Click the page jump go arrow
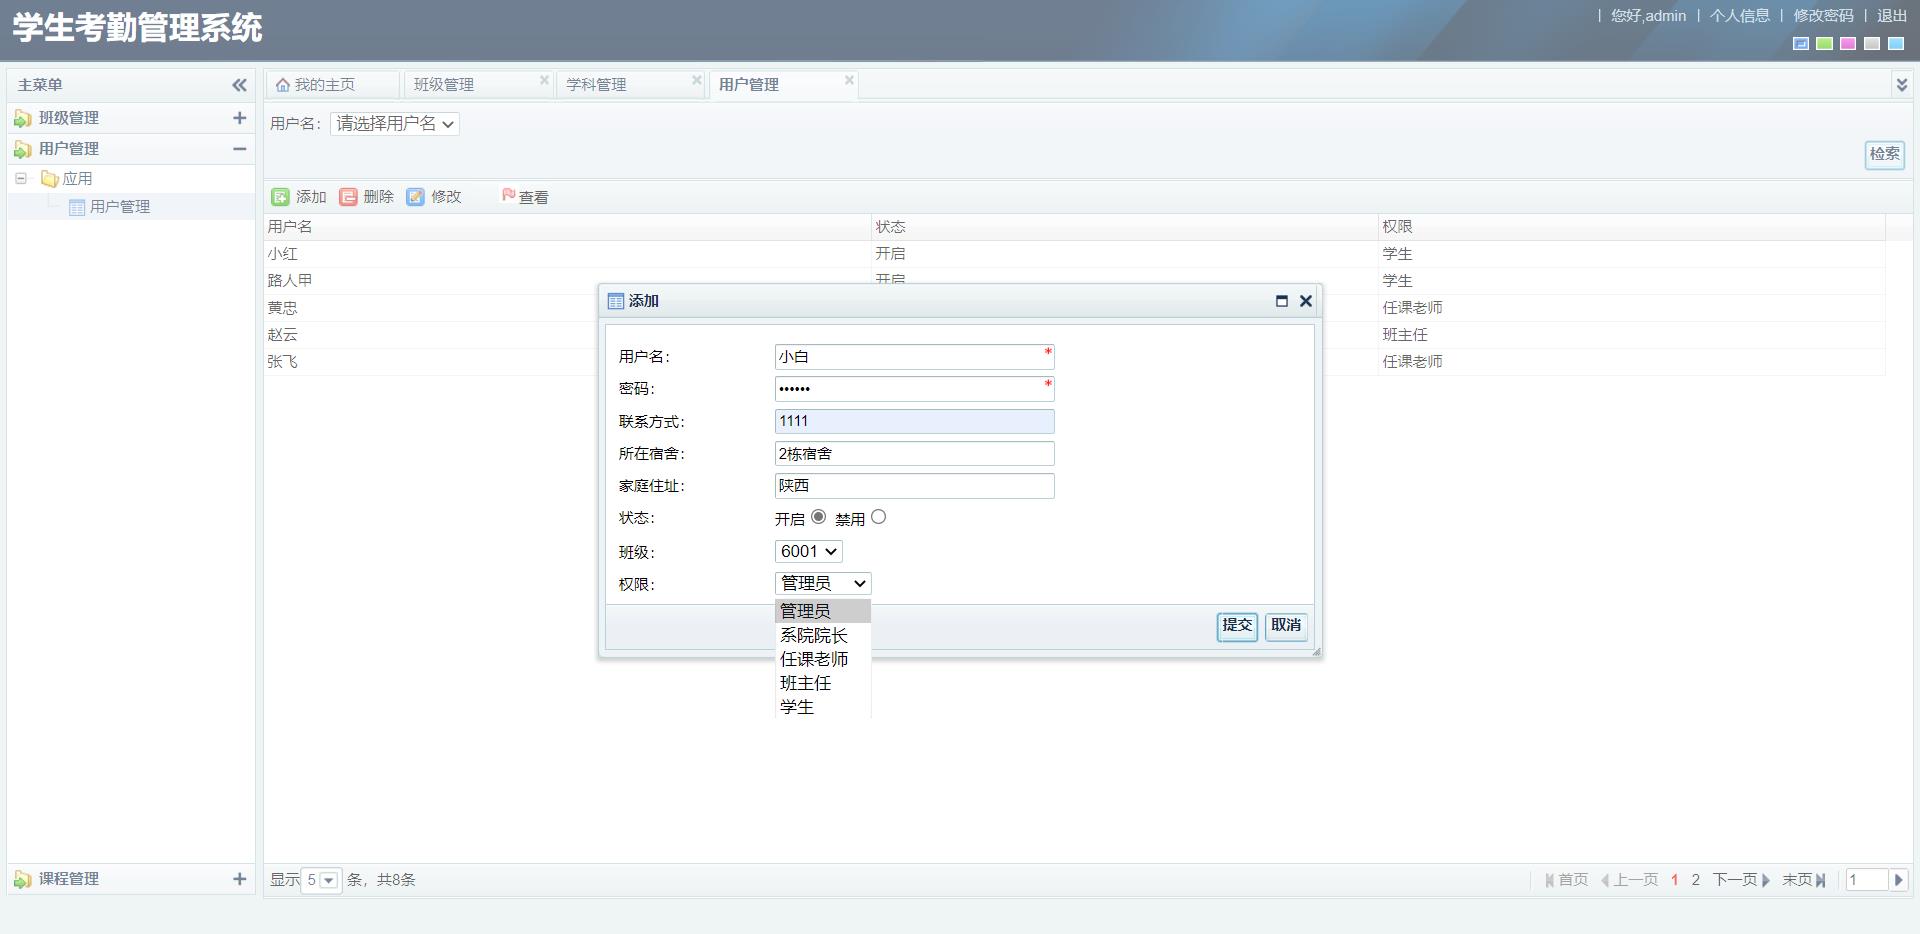1920x934 pixels. 1898,880
